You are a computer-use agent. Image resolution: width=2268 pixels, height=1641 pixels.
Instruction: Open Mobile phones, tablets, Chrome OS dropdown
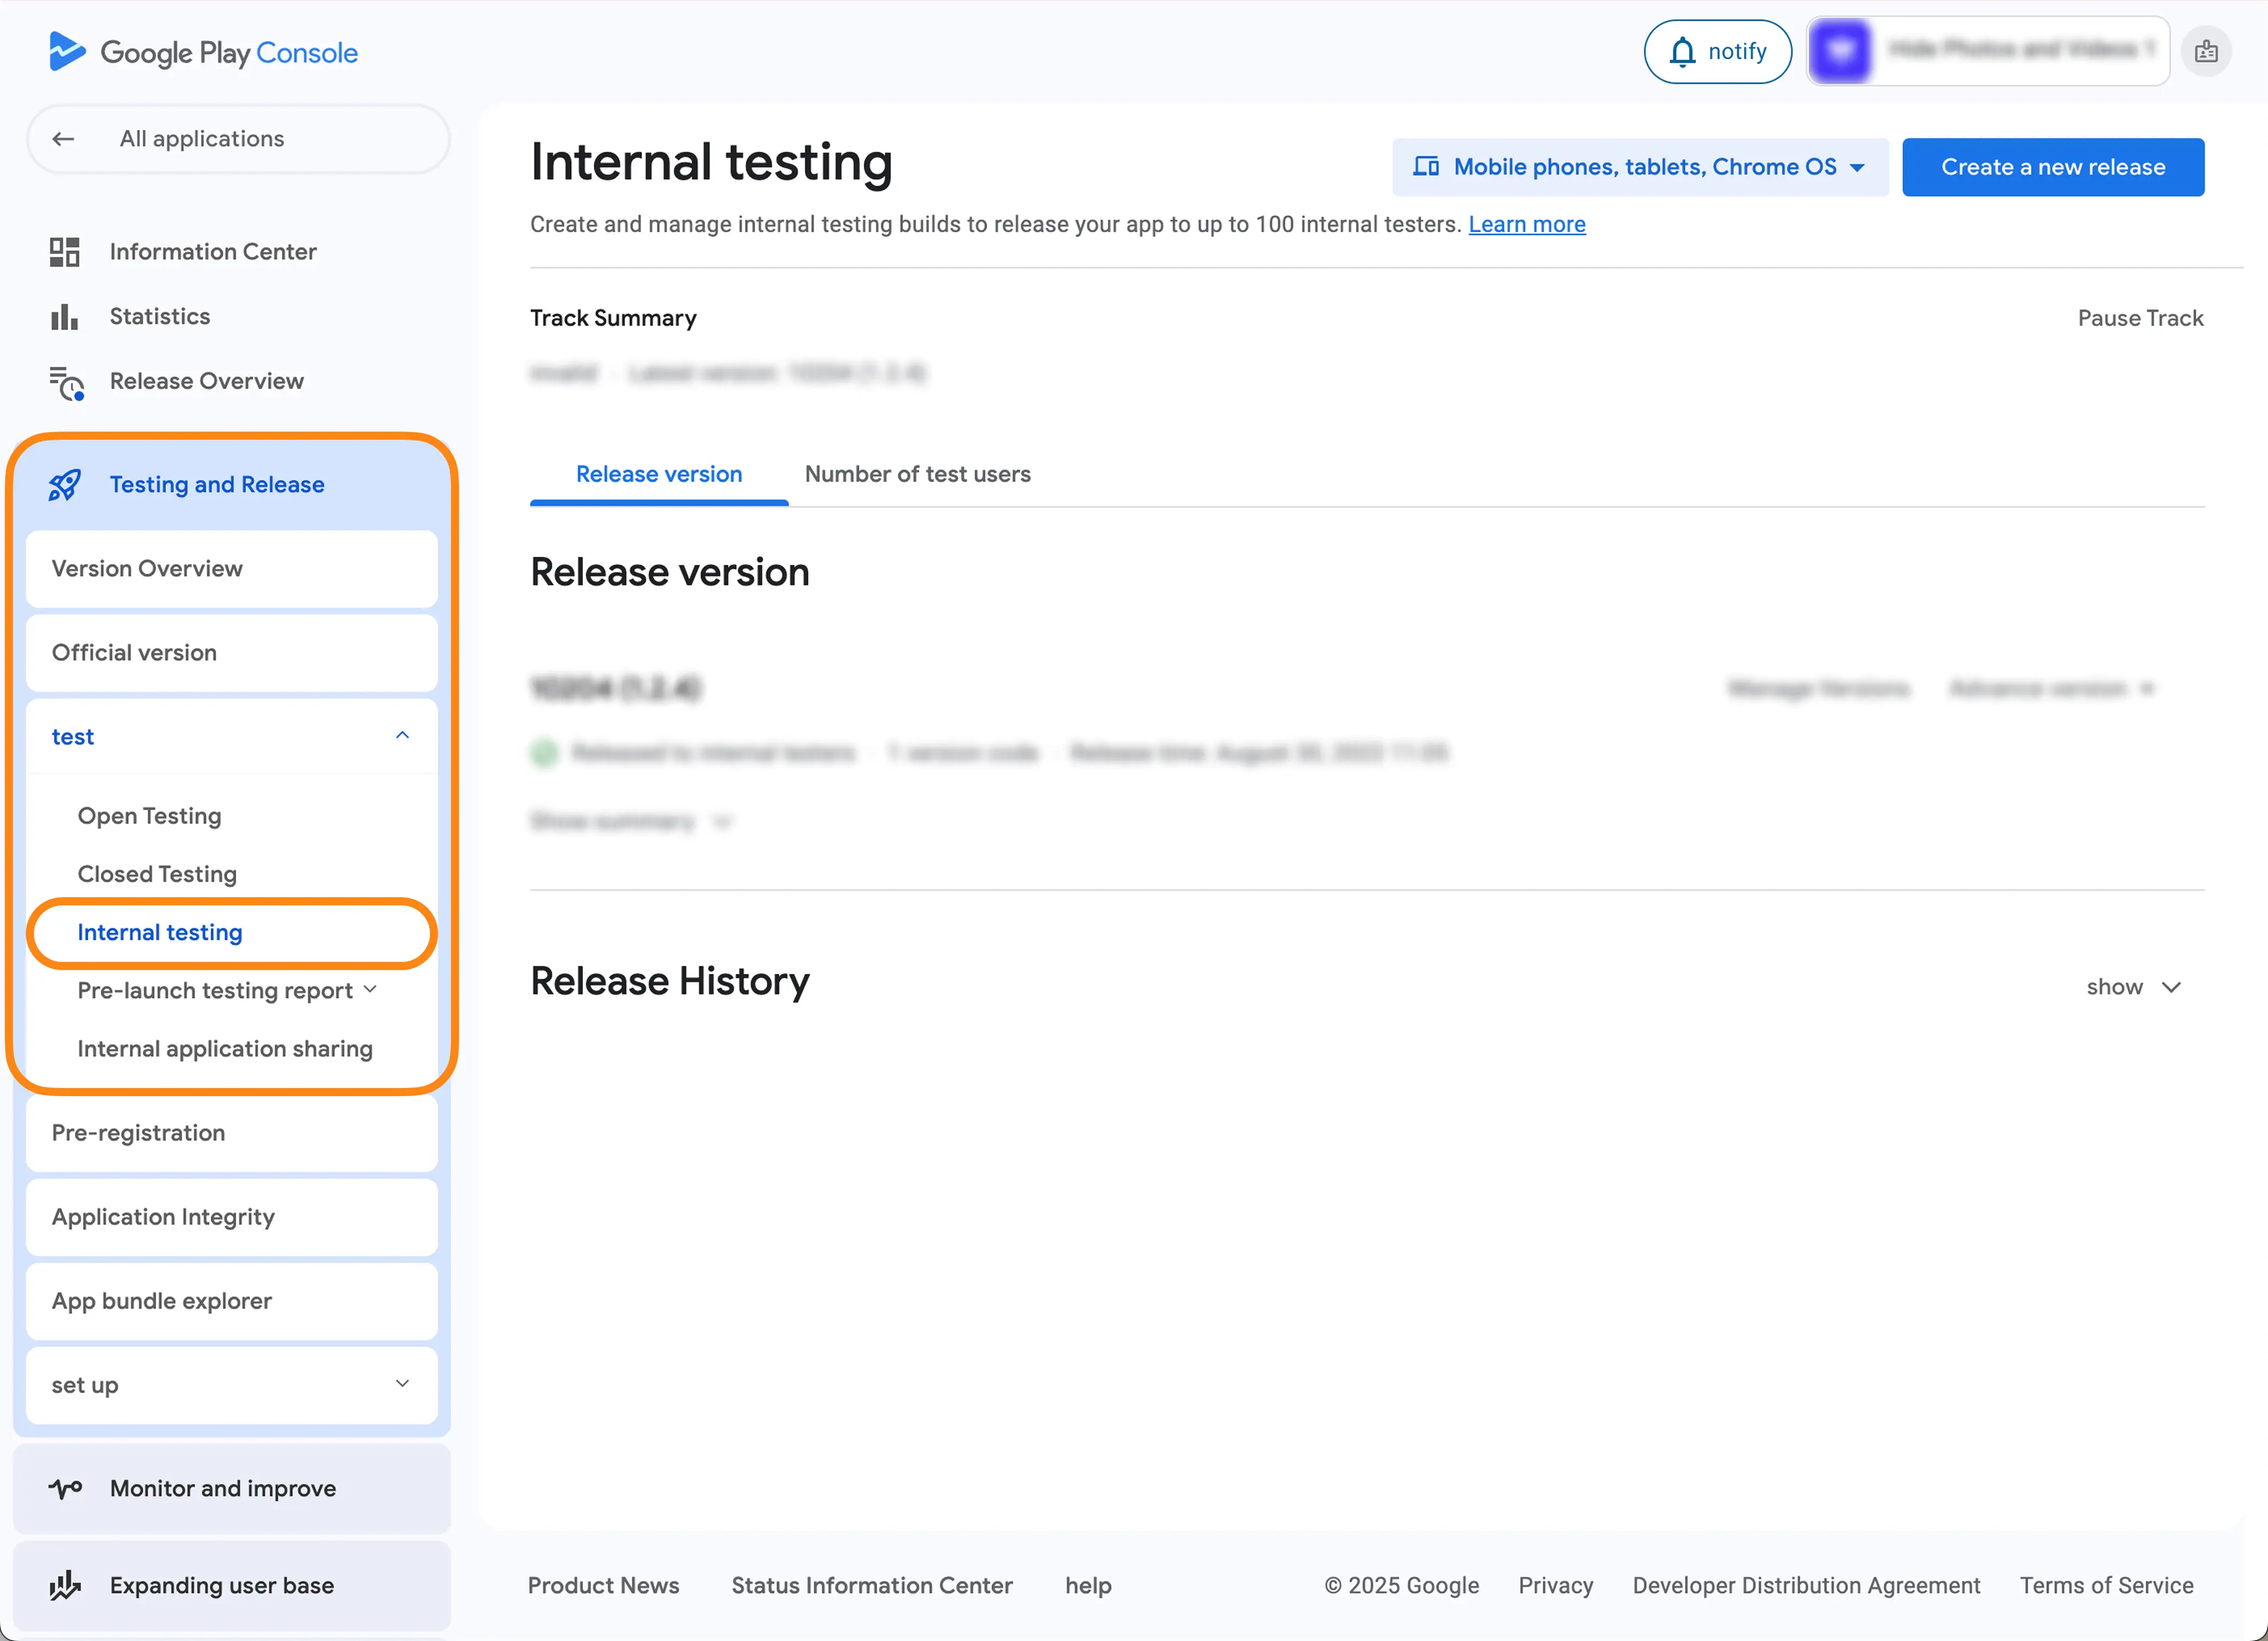1640,167
